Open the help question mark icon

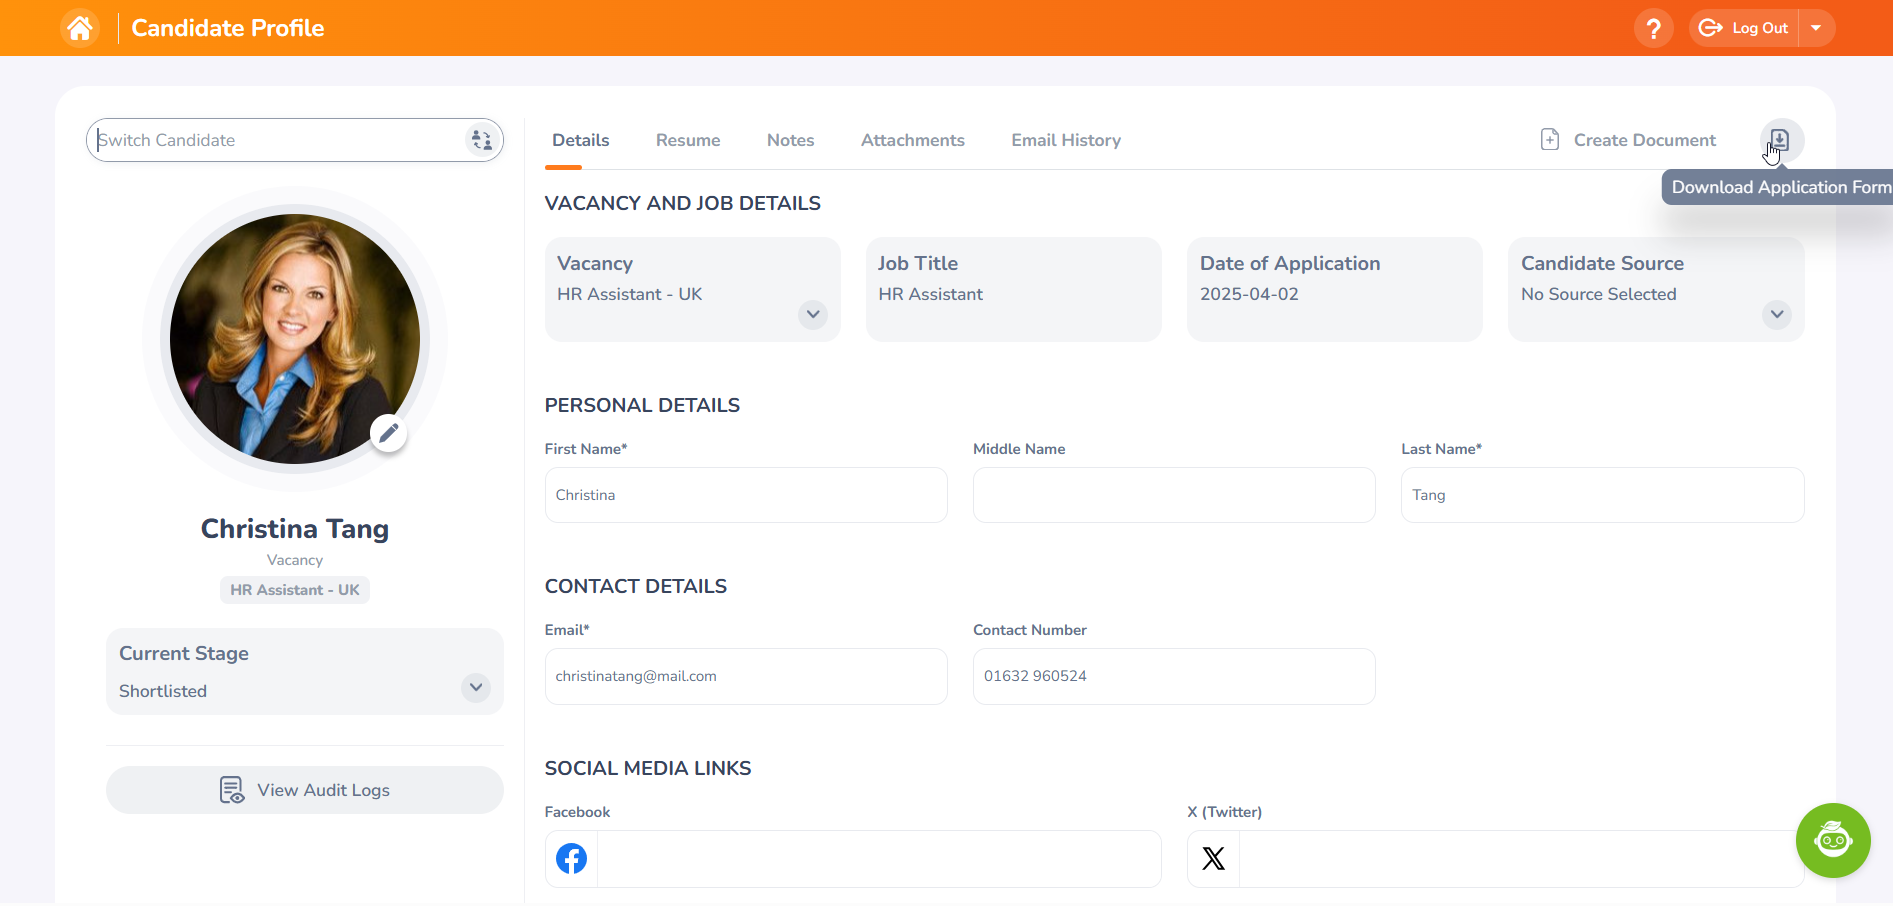point(1653,28)
